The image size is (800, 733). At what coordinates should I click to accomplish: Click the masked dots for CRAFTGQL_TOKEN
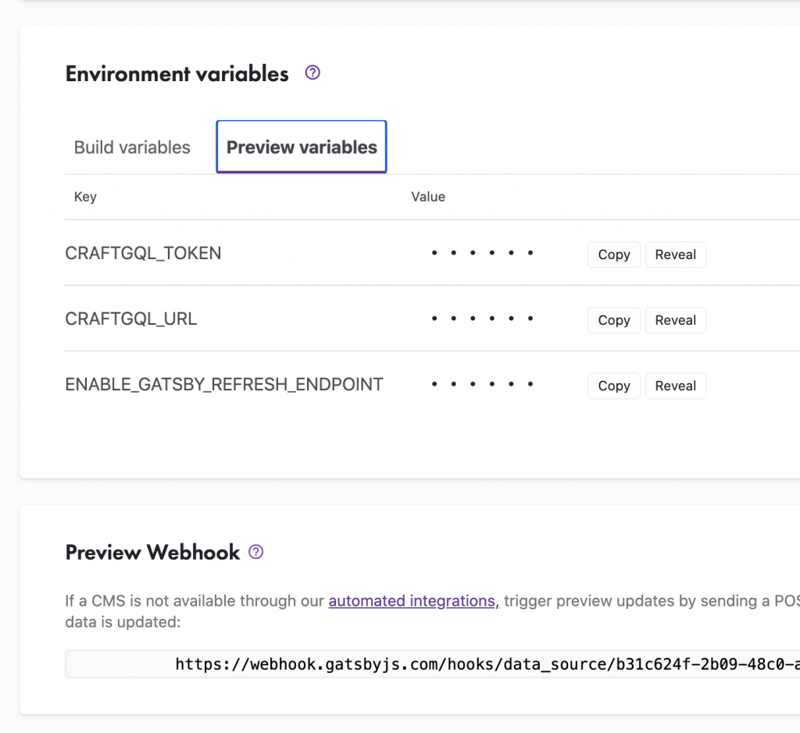[x=482, y=254]
